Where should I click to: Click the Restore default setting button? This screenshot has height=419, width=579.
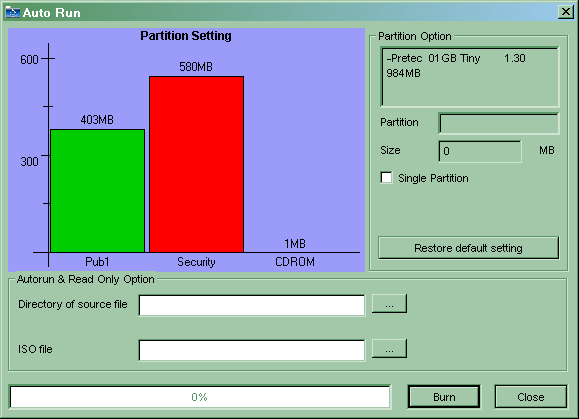468,248
